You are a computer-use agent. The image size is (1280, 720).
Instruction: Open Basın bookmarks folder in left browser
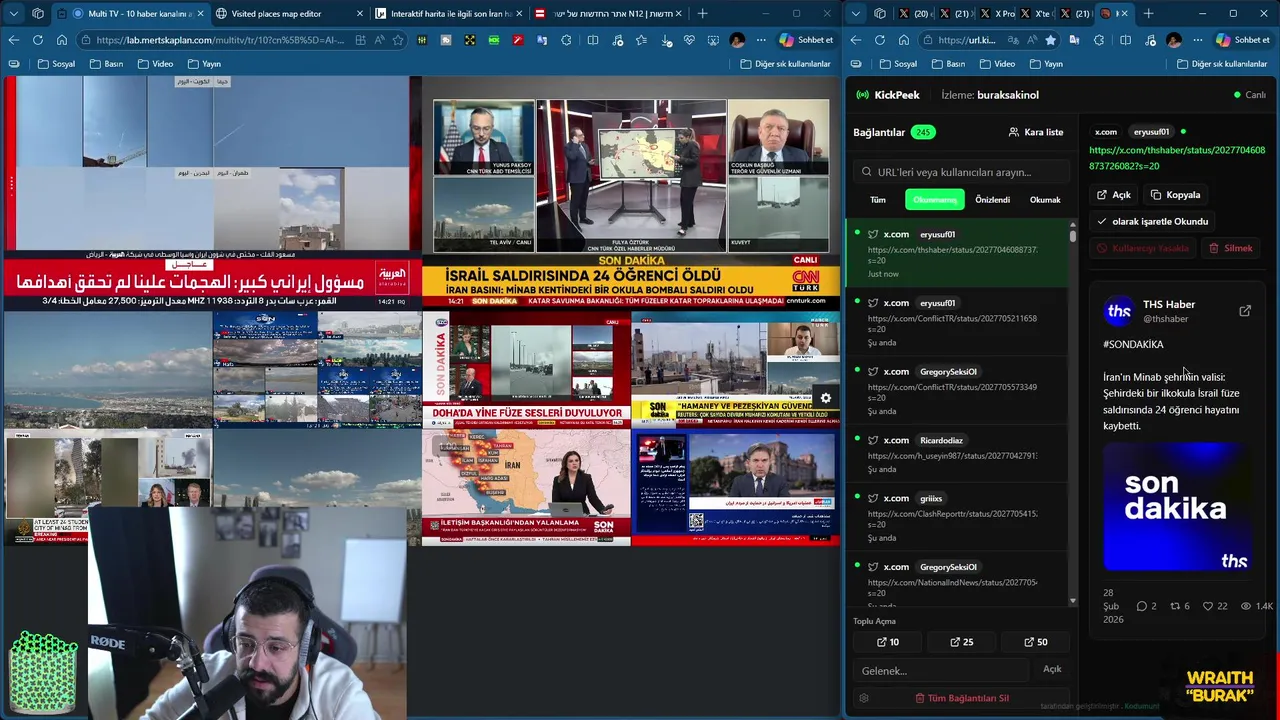tap(106, 63)
